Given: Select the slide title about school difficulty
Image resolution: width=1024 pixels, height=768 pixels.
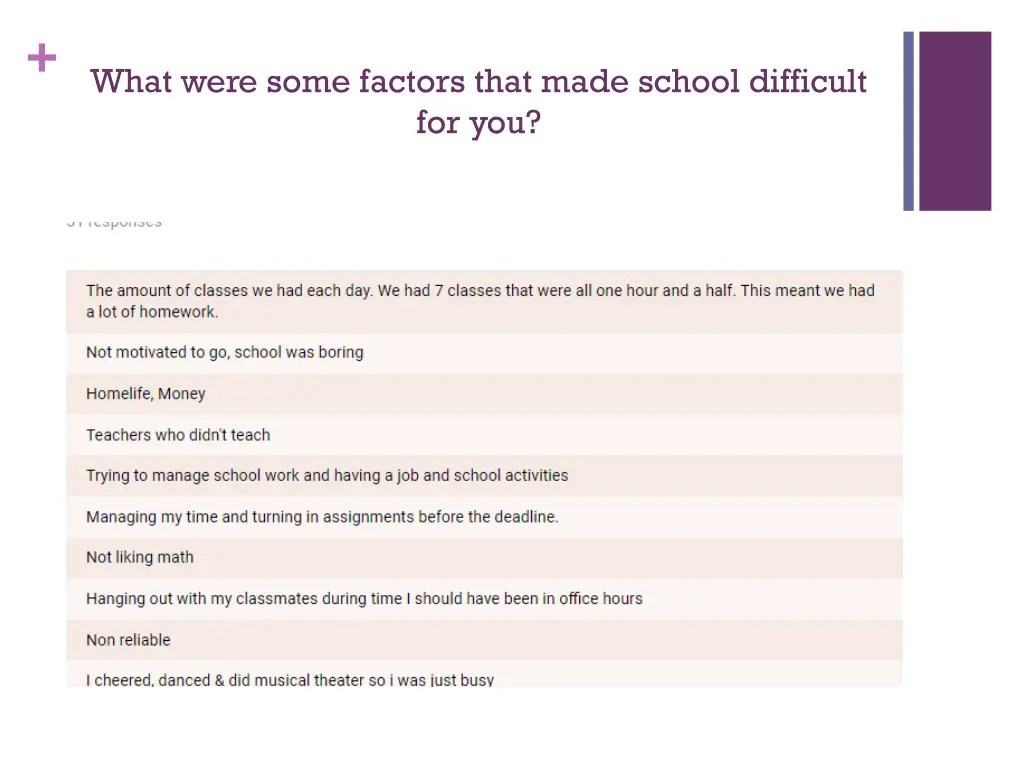Looking at the screenshot, I should [479, 101].
